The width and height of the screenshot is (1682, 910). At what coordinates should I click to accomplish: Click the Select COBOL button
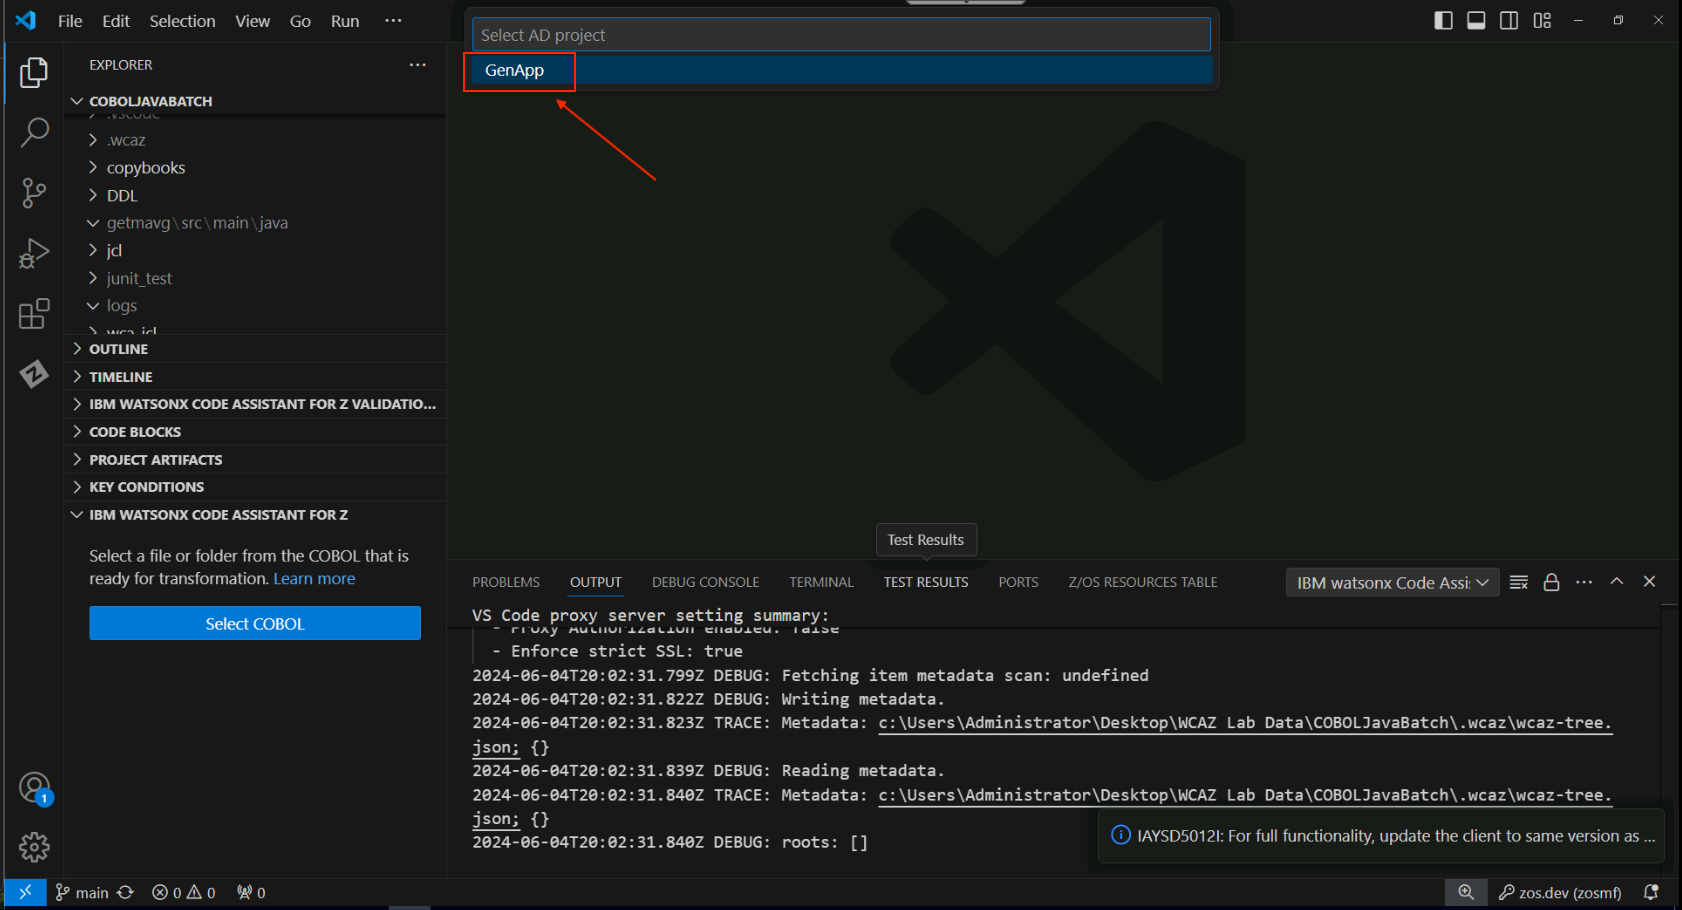click(x=255, y=623)
